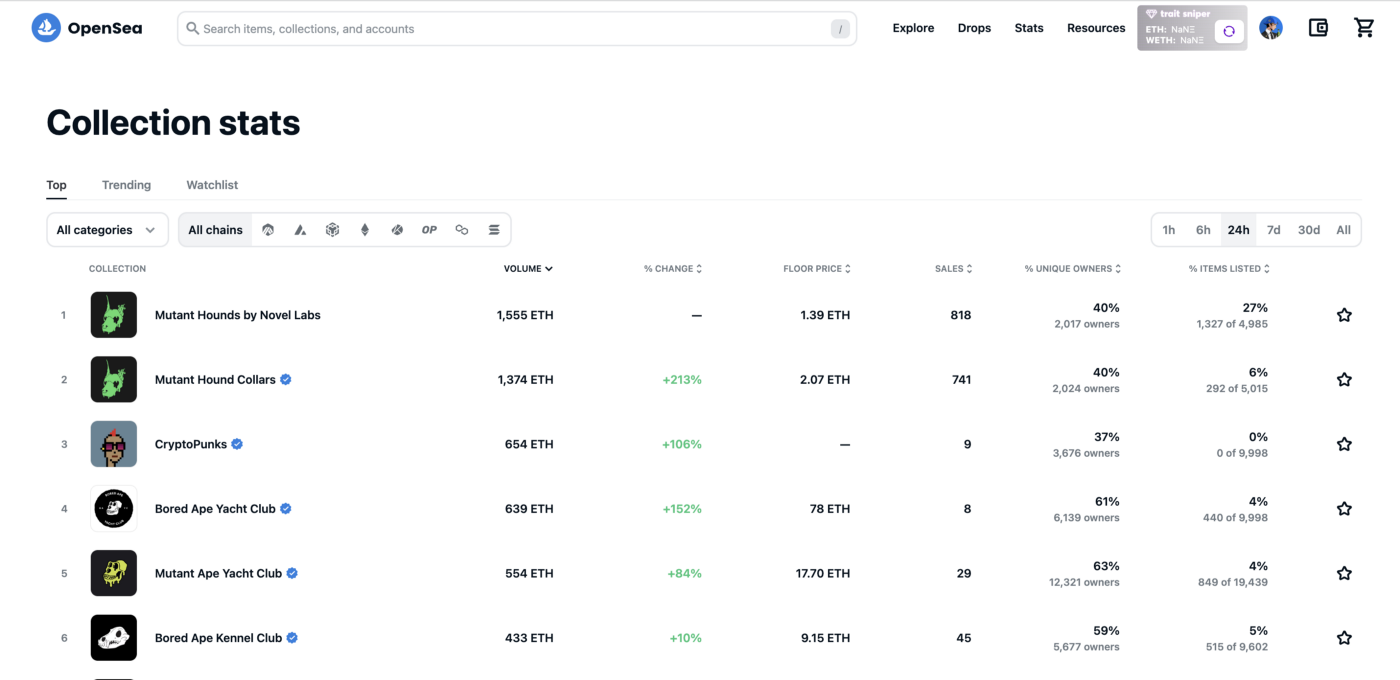
Task: Add Mutant Hounds by Novel Labs to watchlist
Action: pos(1344,315)
